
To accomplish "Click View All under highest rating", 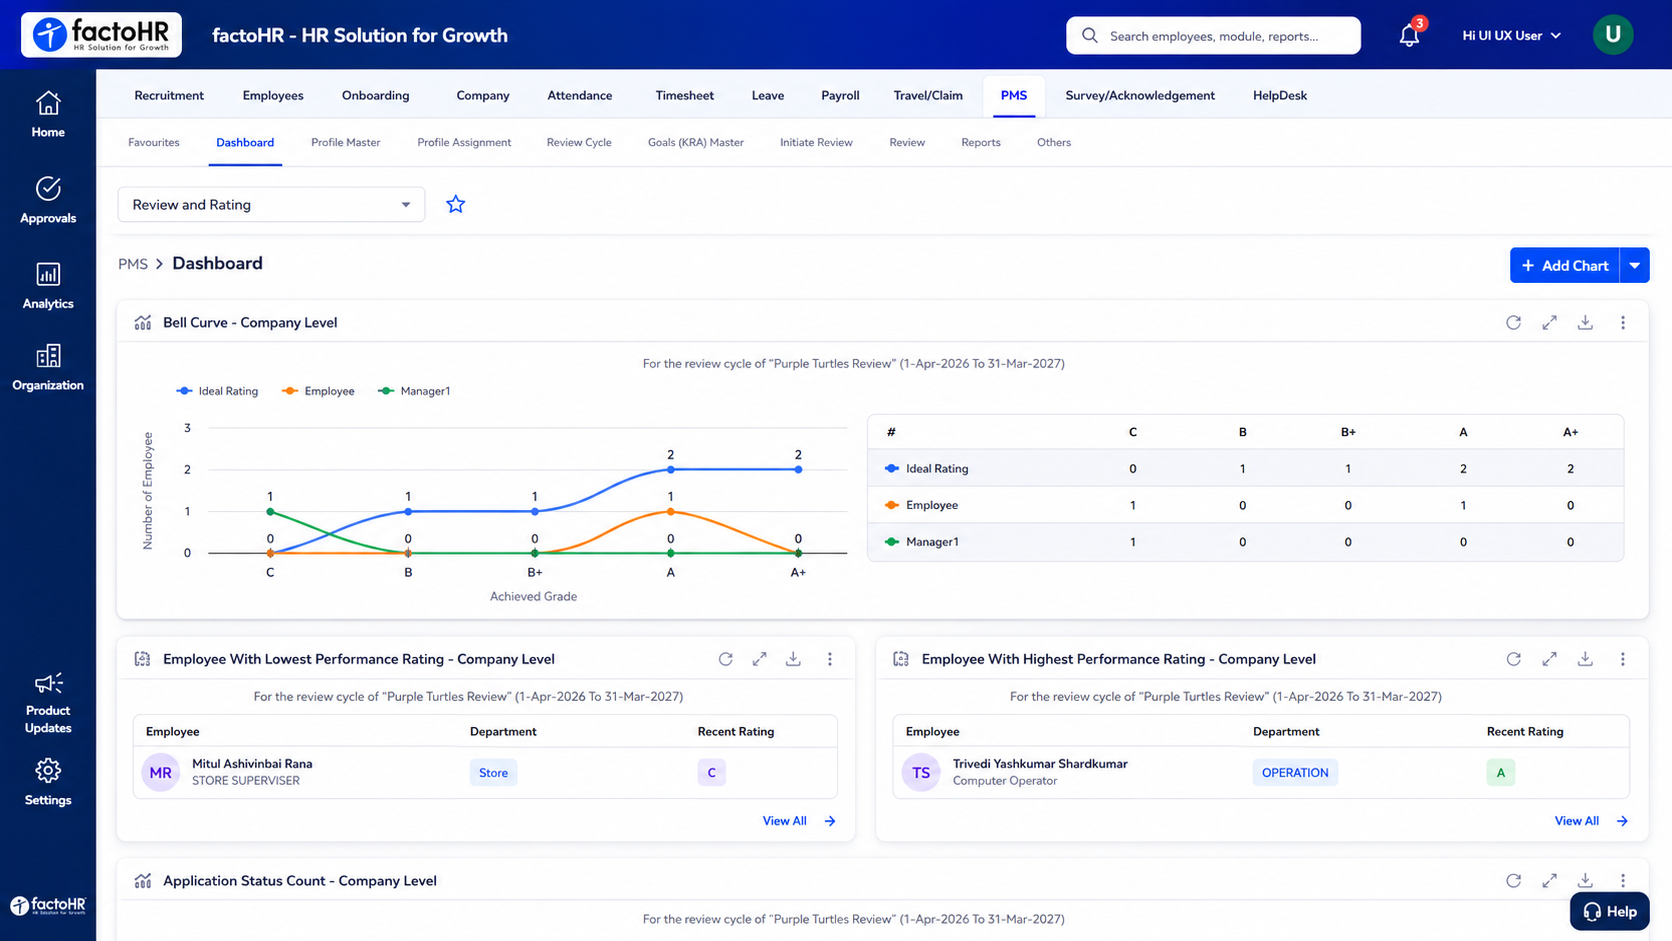I will tap(1591, 821).
